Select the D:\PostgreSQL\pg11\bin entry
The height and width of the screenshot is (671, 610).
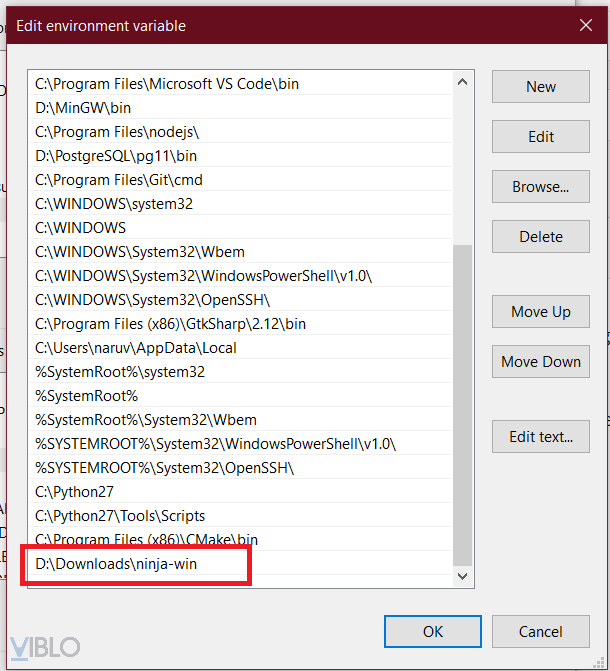[240, 156]
